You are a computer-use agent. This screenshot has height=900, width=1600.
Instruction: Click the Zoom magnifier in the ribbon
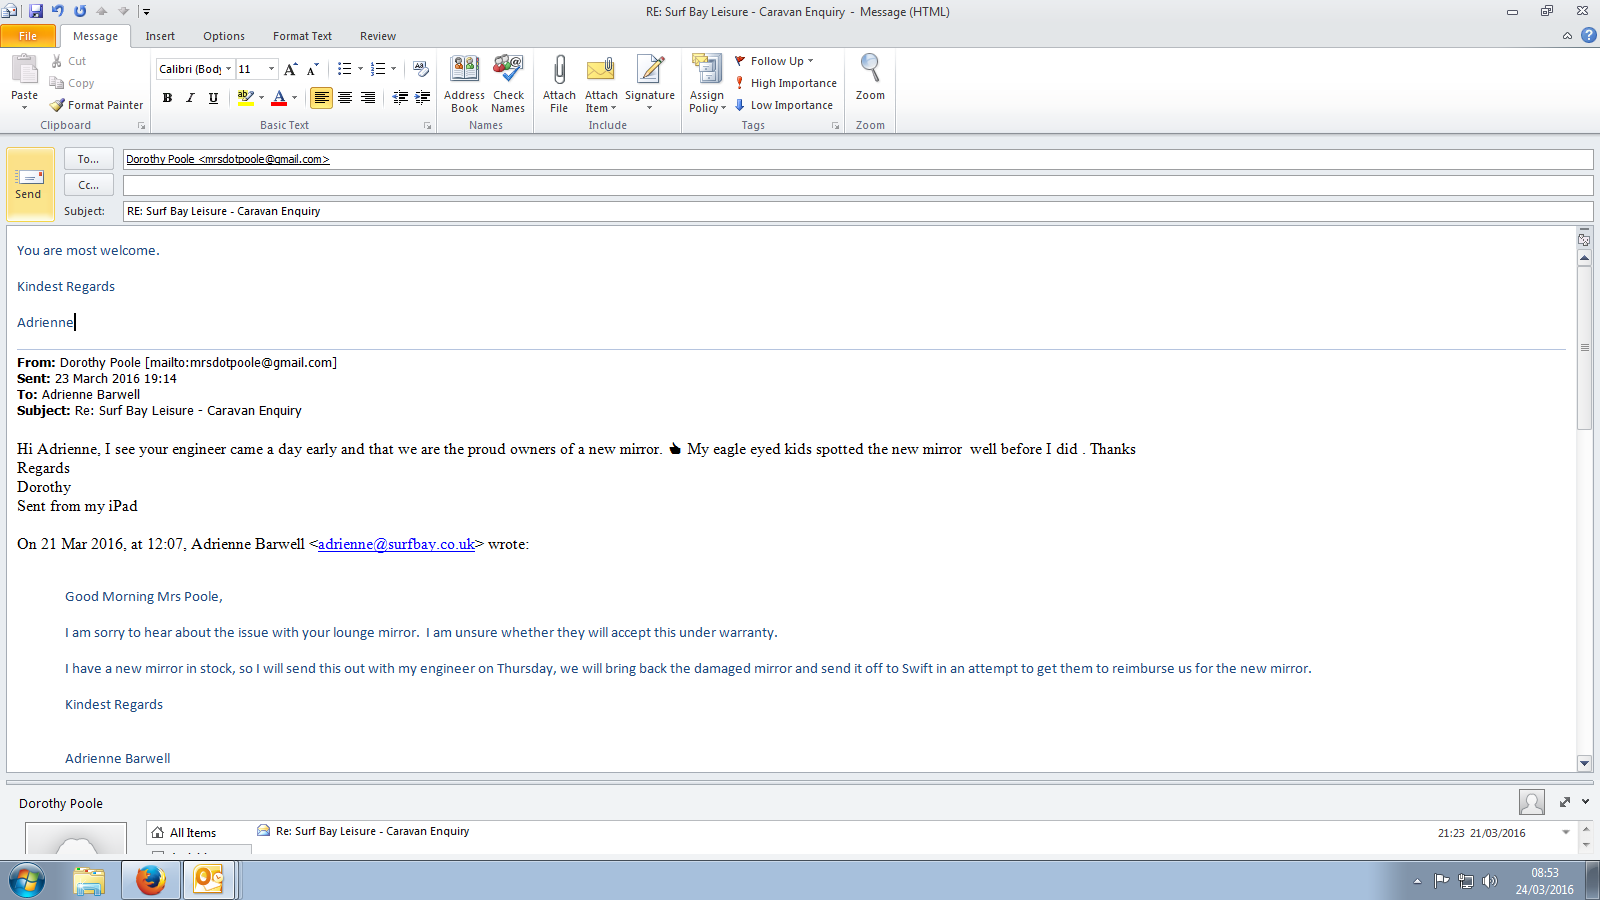pos(870,78)
